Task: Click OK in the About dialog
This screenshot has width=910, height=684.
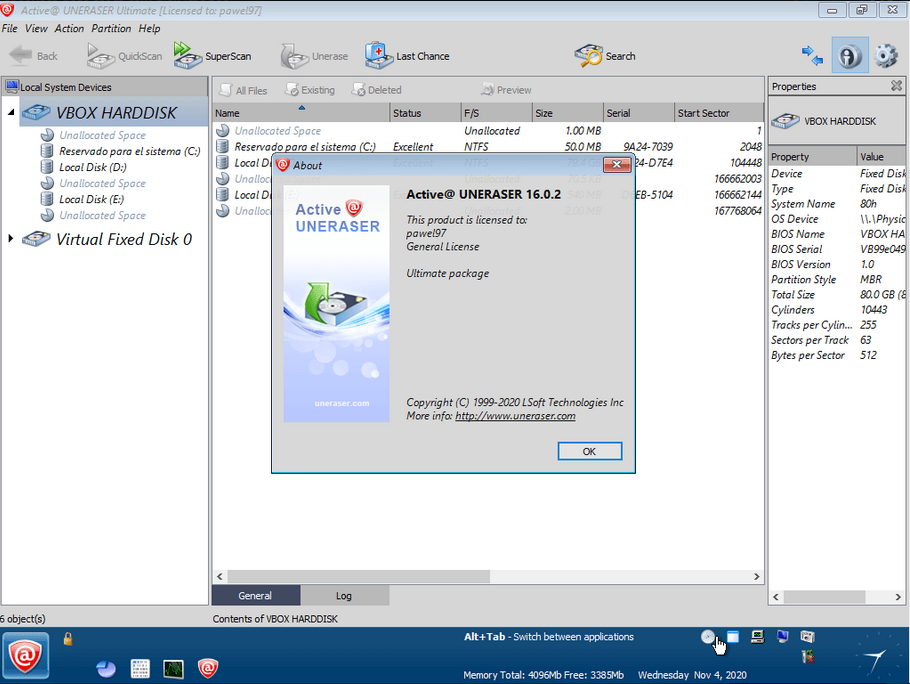Action: click(590, 451)
